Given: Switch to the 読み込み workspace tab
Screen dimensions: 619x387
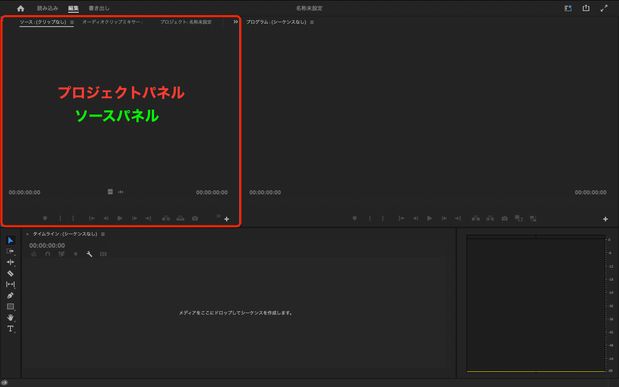Looking at the screenshot, I should [x=47, y=8].
